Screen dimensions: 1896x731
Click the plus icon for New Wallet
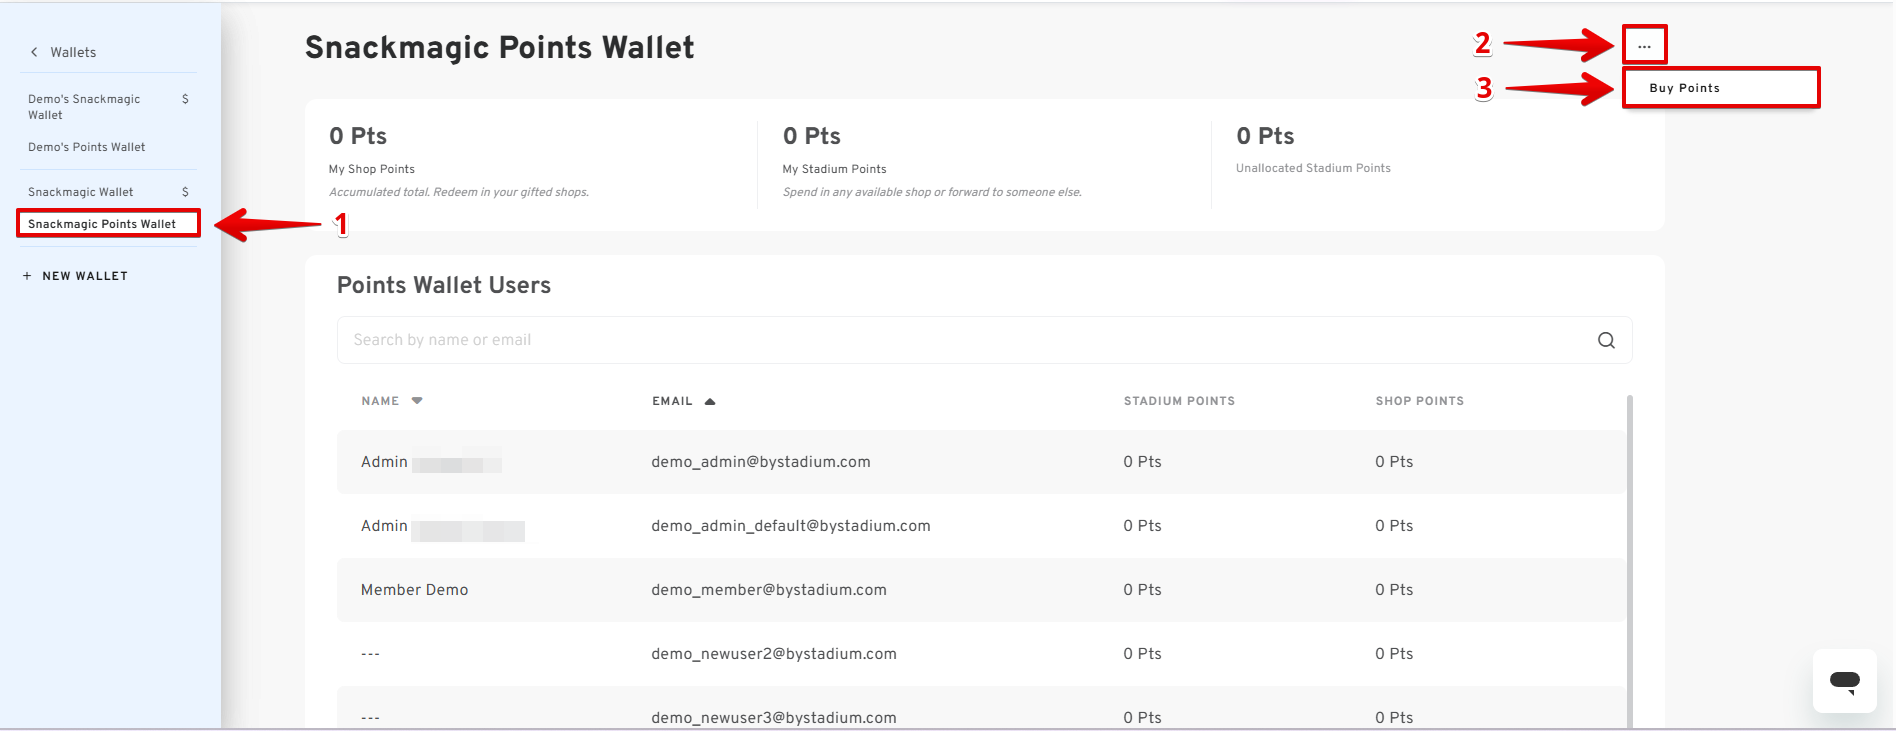(x=27, y=276)
